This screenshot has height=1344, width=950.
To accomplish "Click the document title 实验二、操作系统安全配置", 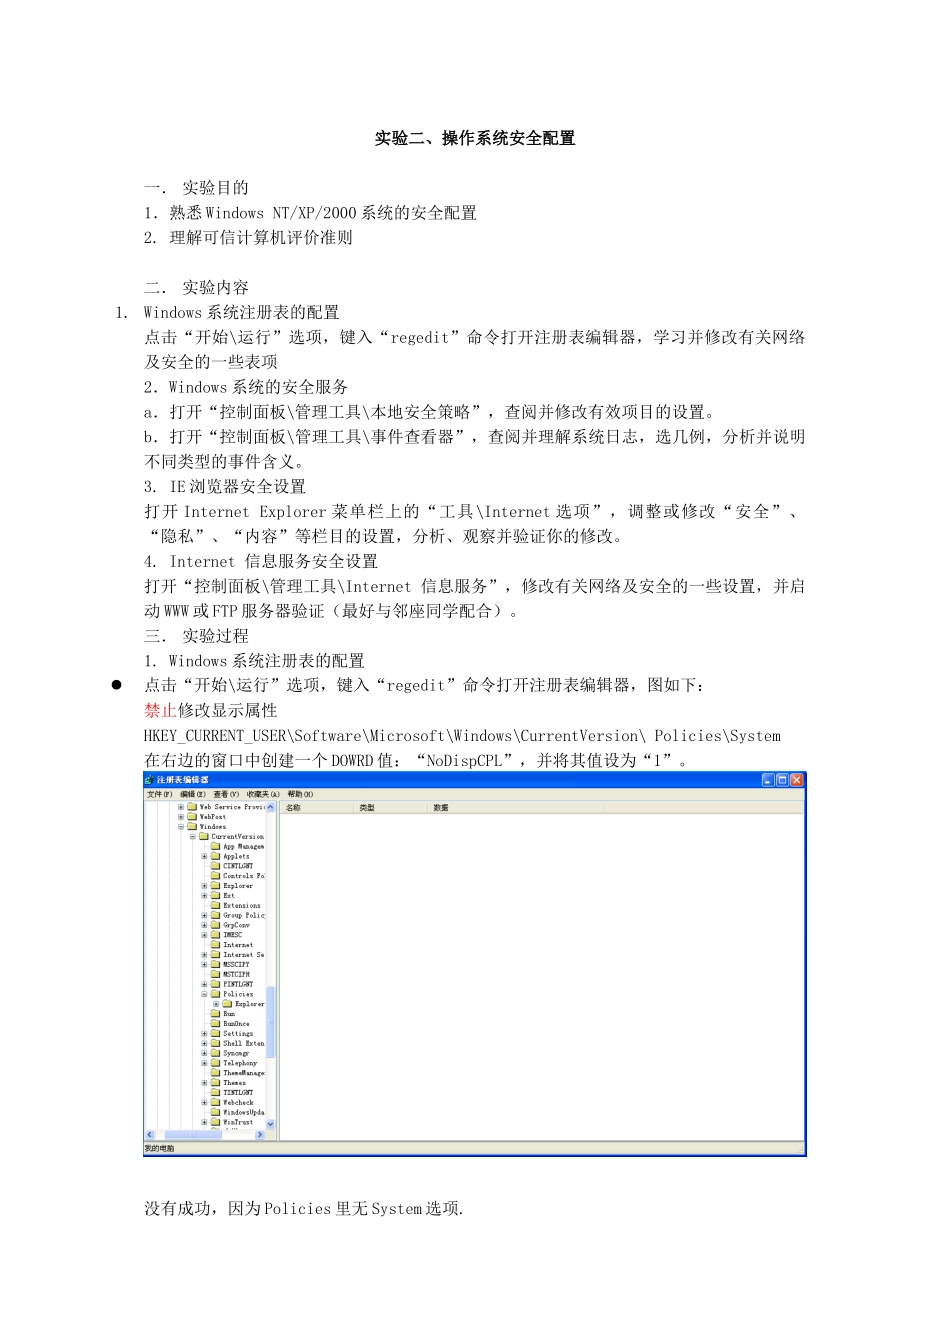I will click(x=475, y=138).
